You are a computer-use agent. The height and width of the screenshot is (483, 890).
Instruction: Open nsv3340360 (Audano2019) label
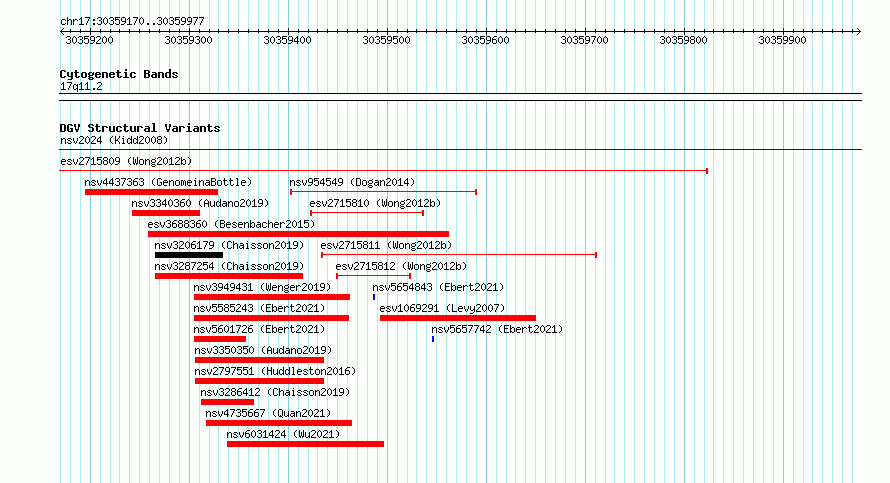point(200,203)
